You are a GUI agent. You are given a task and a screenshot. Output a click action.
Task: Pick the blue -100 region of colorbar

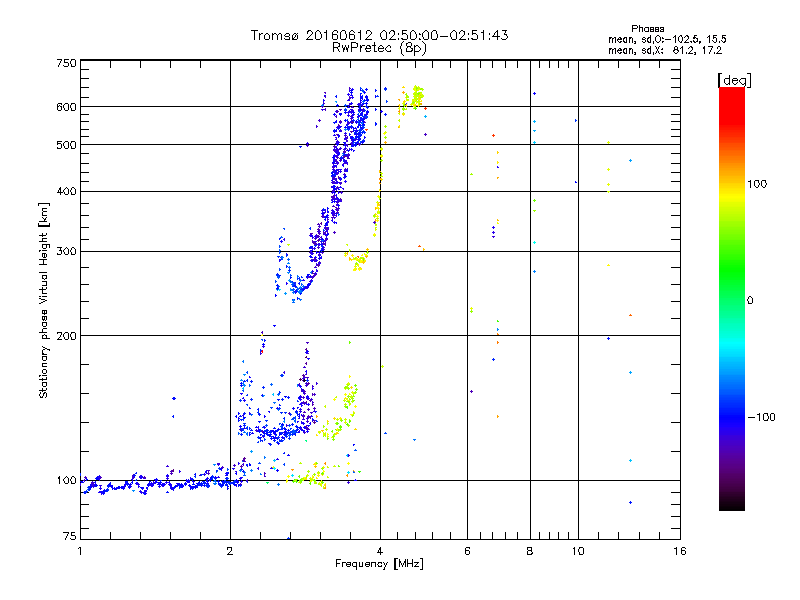pyautogui.click(x=731, y=416)
